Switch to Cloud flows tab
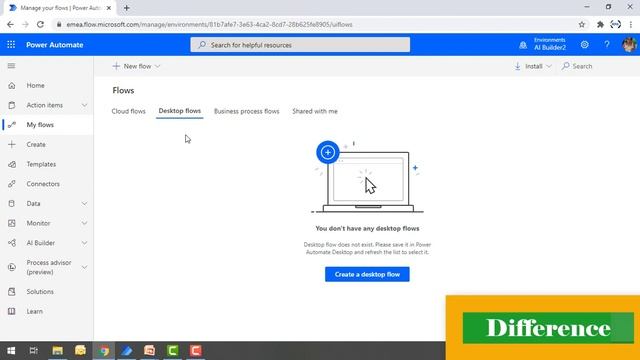 pos(129,111)
